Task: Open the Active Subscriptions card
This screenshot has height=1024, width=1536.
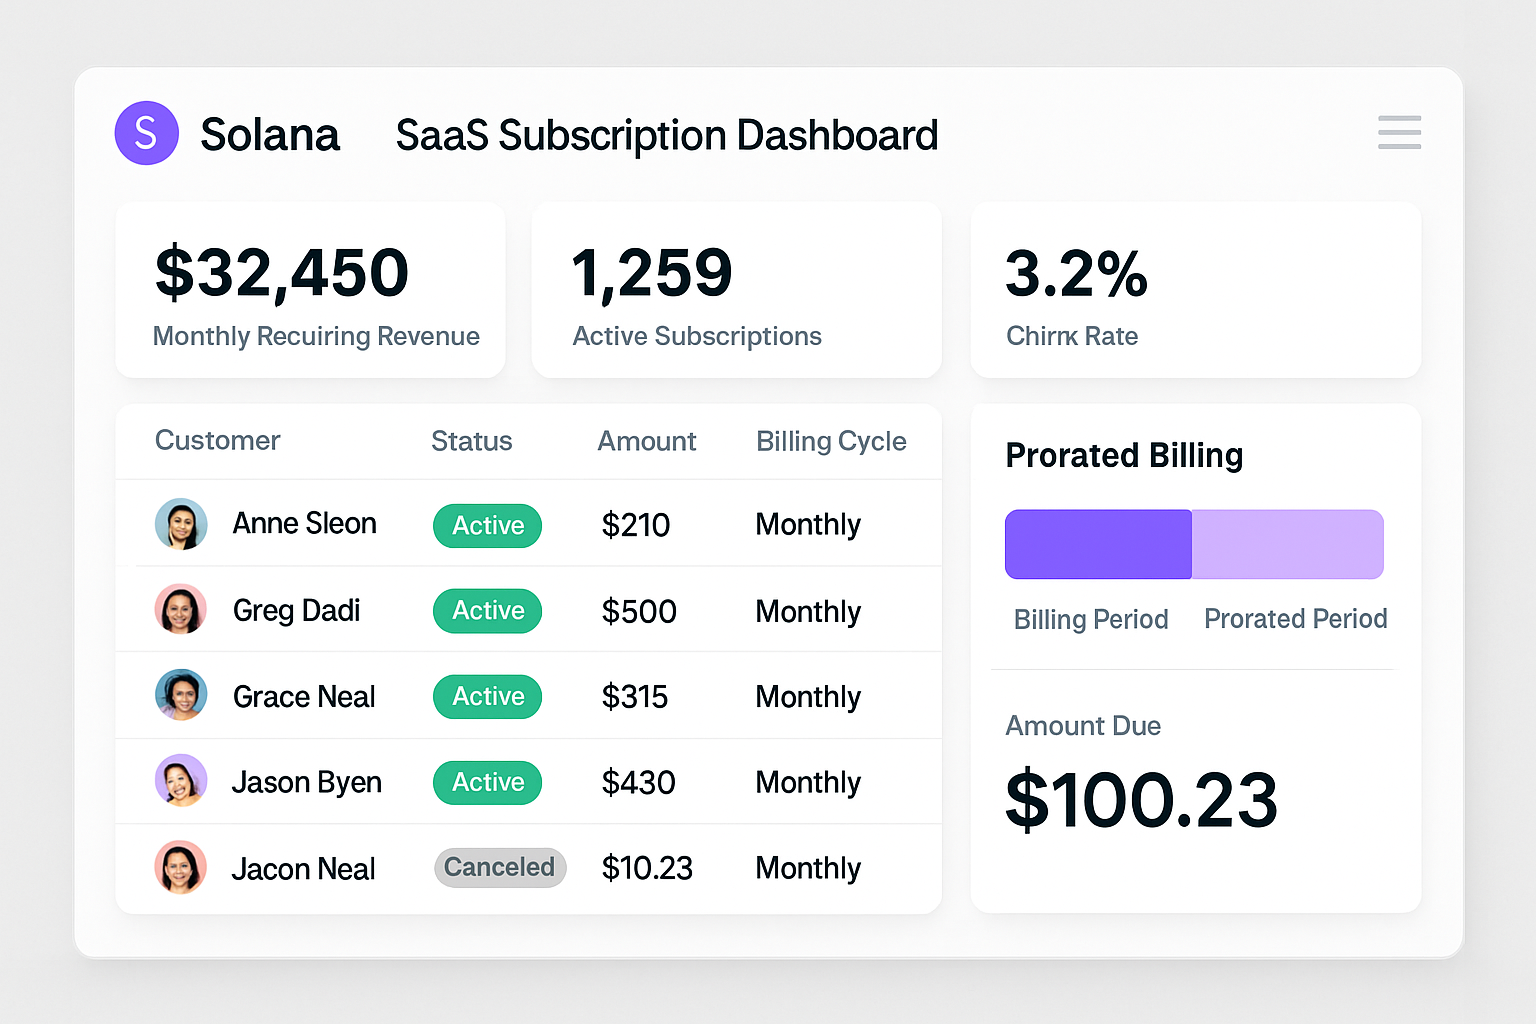Action: tap(736, 290)
